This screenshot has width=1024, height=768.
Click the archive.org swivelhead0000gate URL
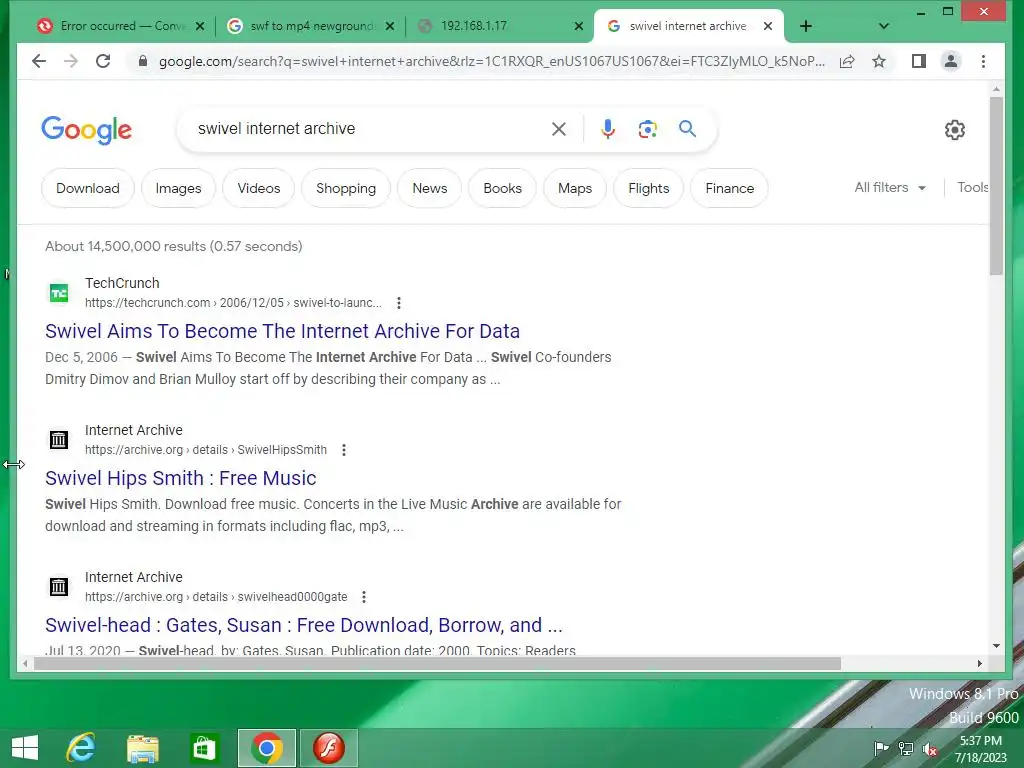point(216,597)
